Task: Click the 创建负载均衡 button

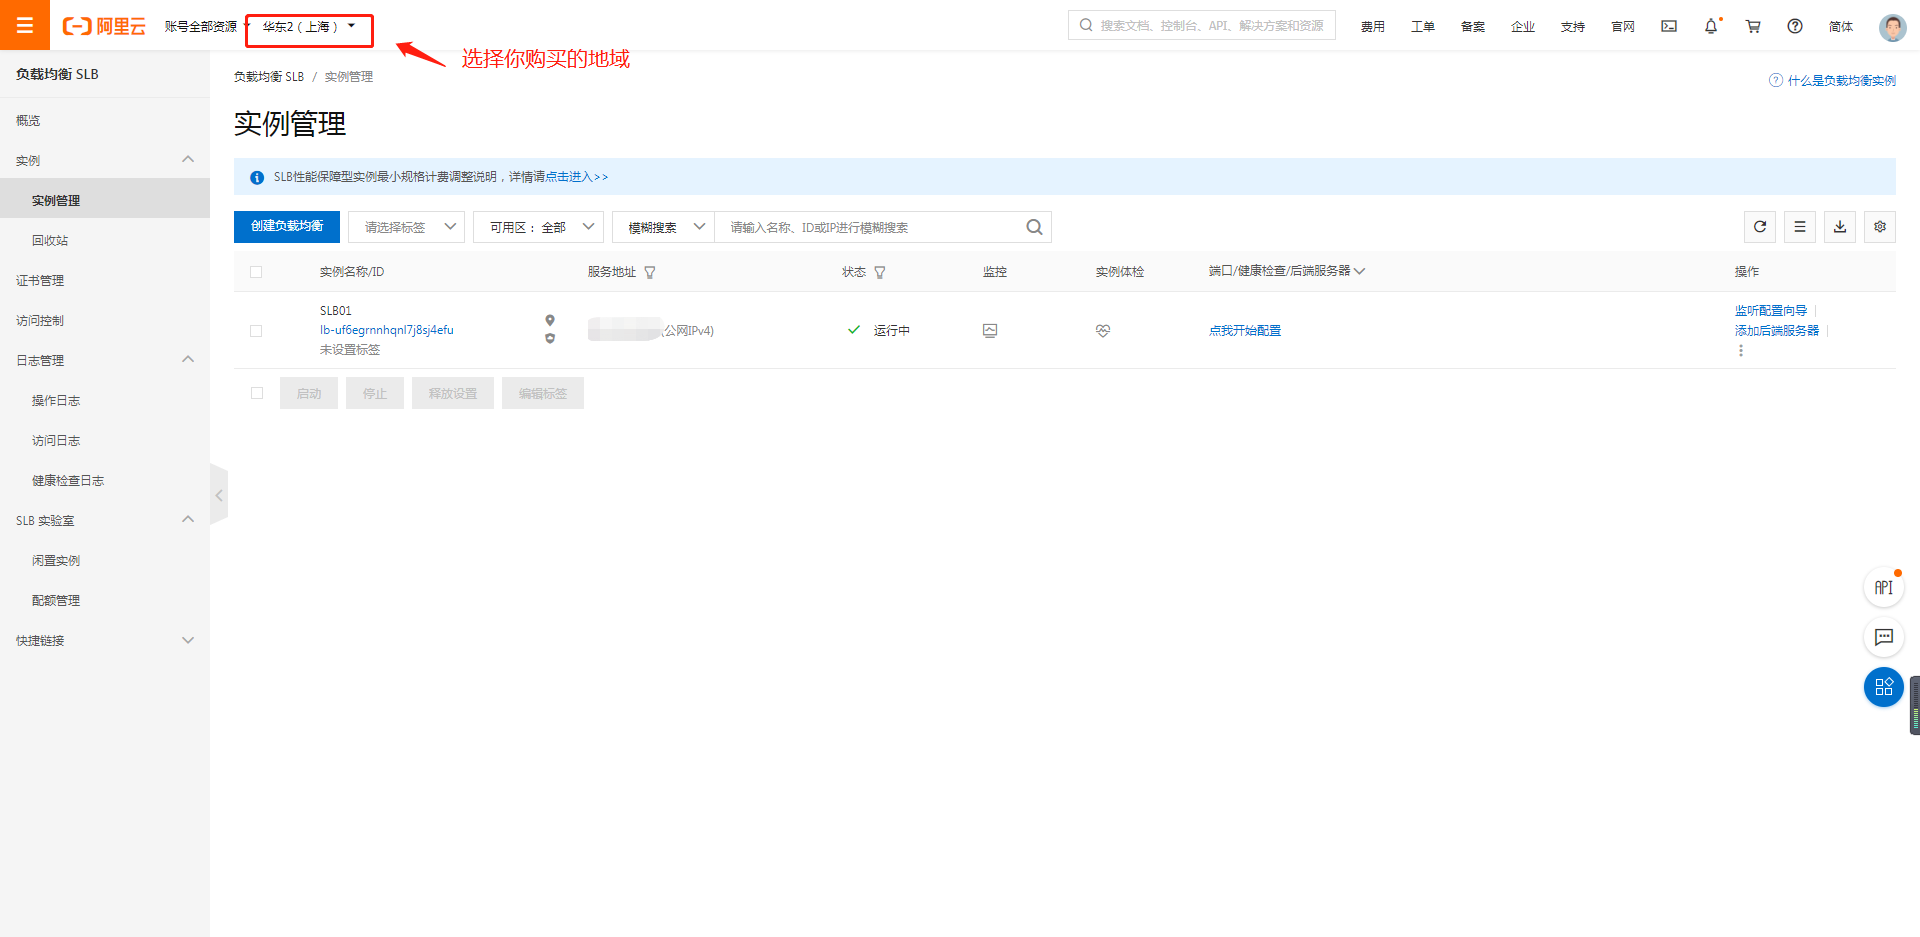Action: pyautogui.click(x=287, y=227)
